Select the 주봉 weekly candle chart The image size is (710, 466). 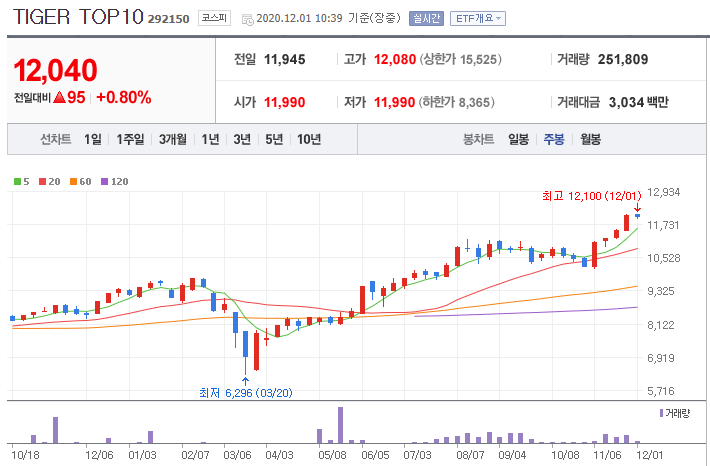click(554, 139)
